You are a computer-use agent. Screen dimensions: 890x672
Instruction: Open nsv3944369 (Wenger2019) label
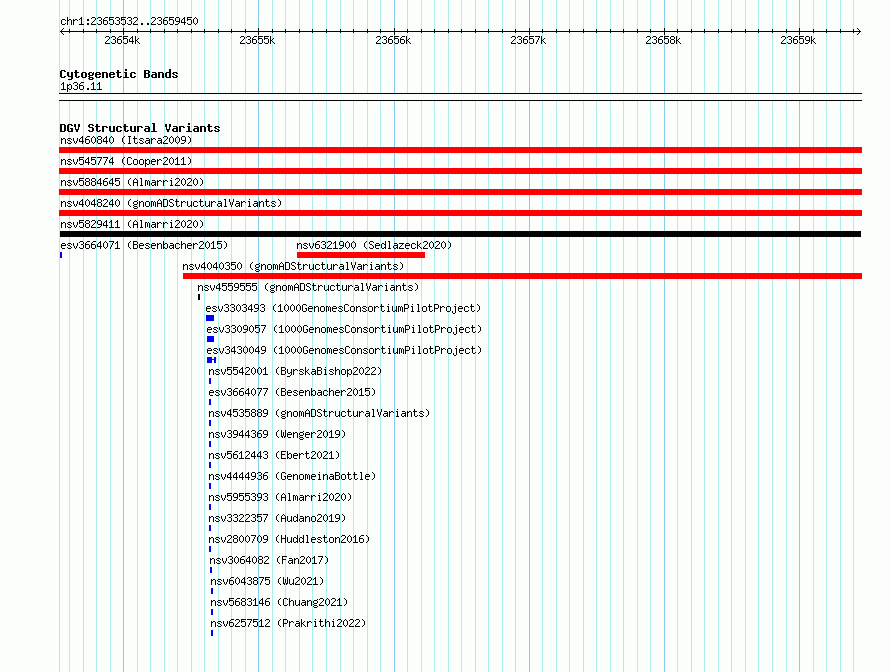click(277, 434)
